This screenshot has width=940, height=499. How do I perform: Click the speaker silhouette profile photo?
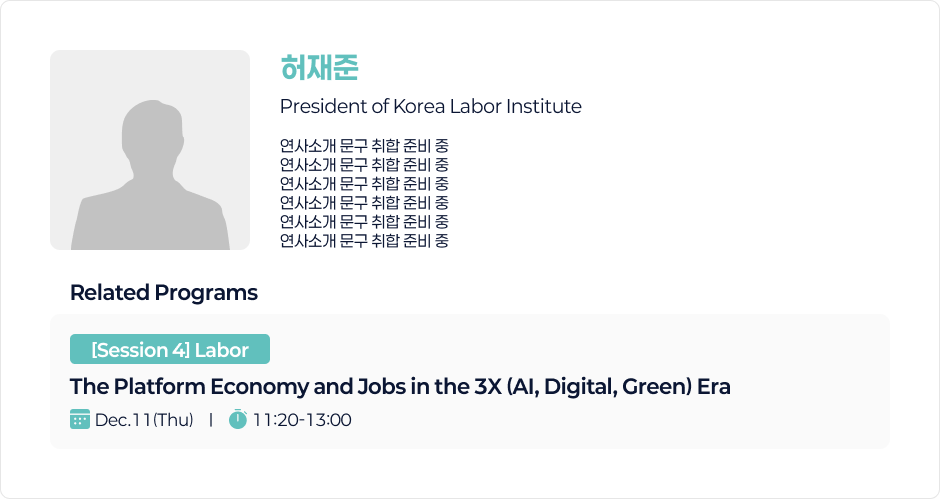point(150,150)
